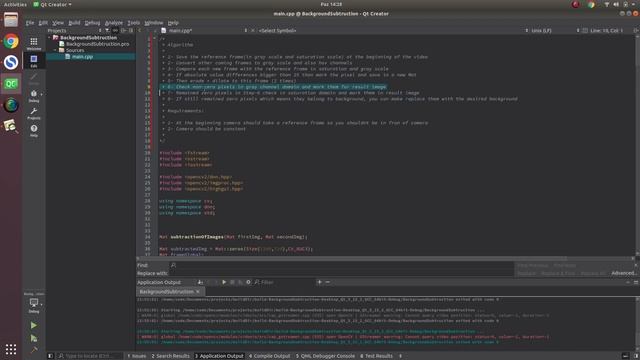Open the image viewer dock icon
The width and height of the screenshot is (640, 360).
[11, 126]
